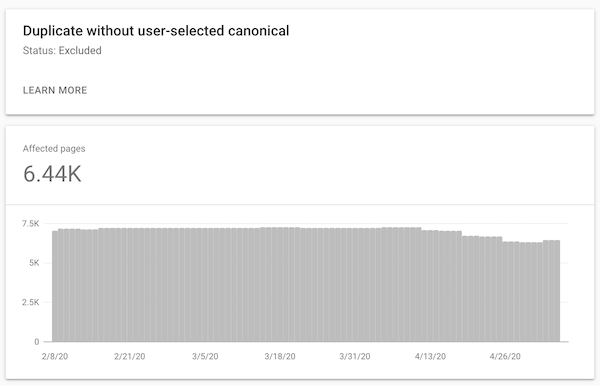Click the 7.5K y-axis label
600x386 pixels.
(x=31, y=224)
